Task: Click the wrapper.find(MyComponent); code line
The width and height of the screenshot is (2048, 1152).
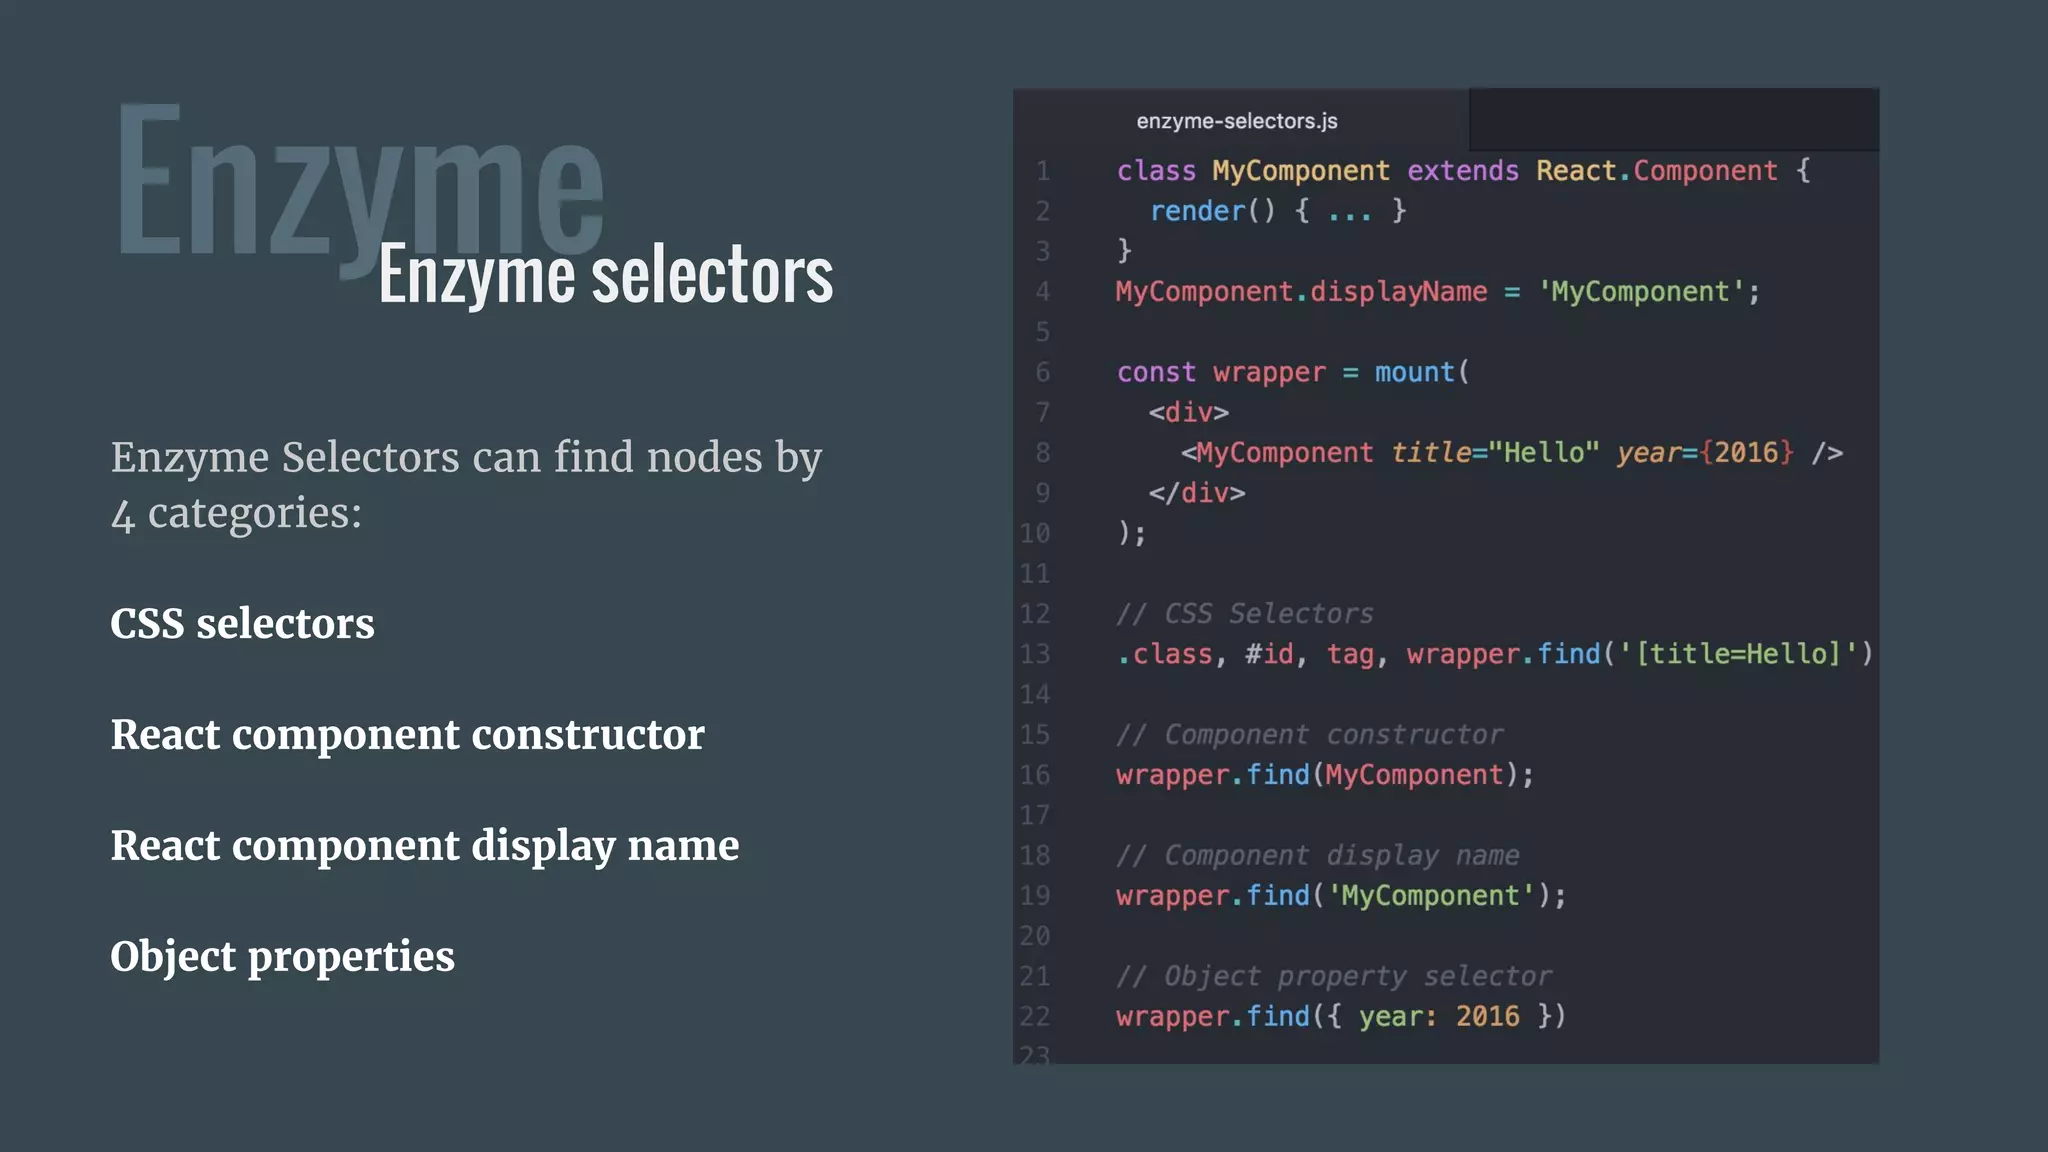Action: point(1324,775)
